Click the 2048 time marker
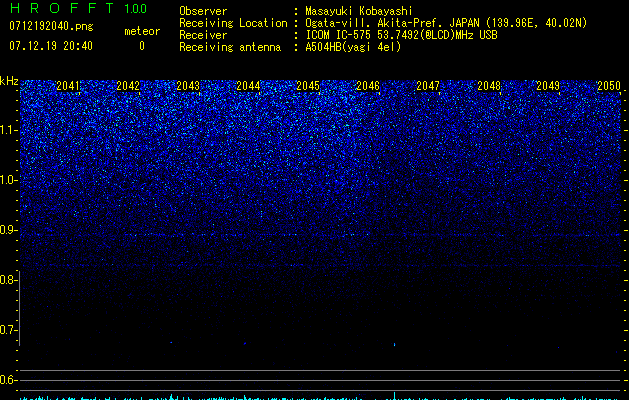The image size is (629, 400). [x=489, y=86]
